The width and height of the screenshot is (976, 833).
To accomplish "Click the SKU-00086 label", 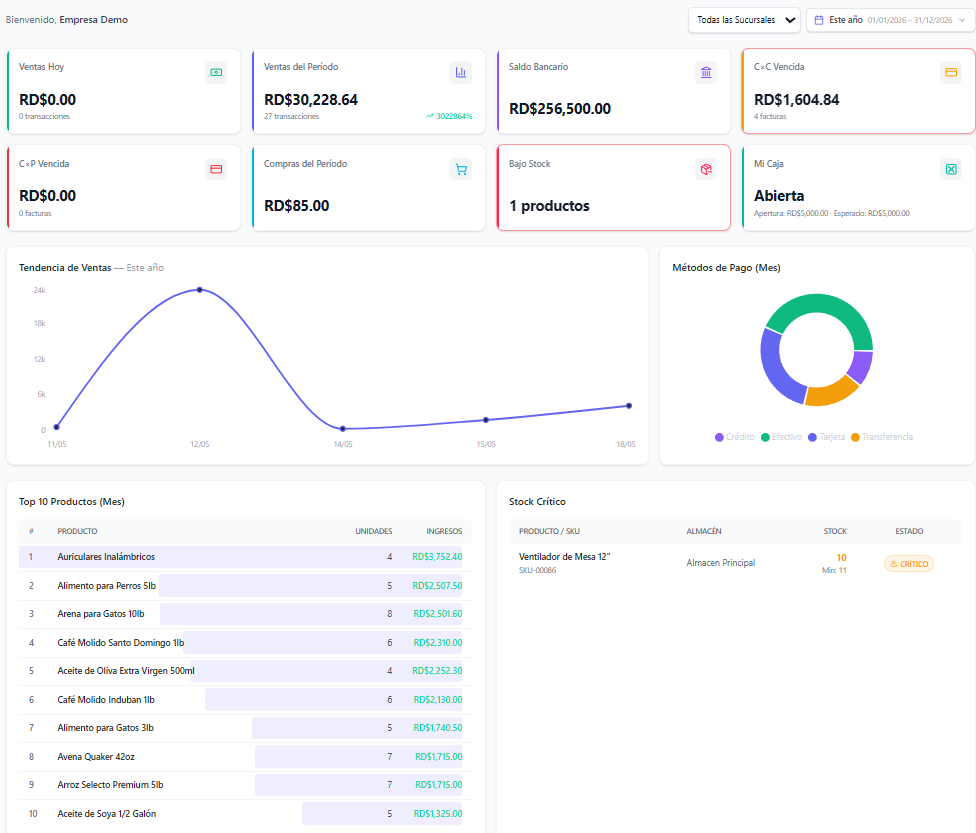I will click(537, 570).
